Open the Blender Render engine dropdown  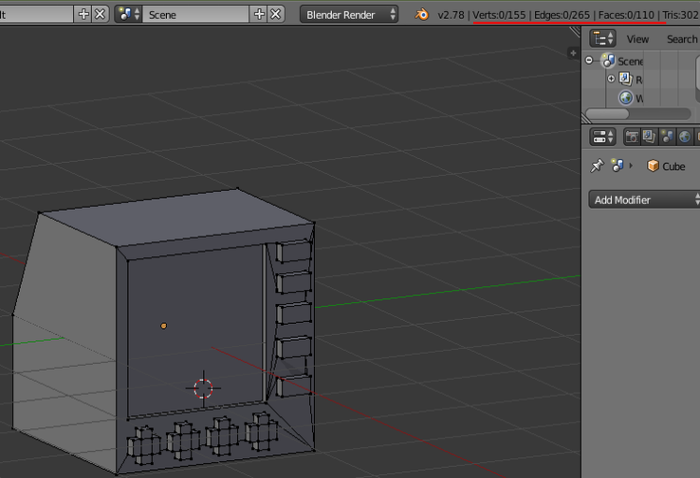348,14
